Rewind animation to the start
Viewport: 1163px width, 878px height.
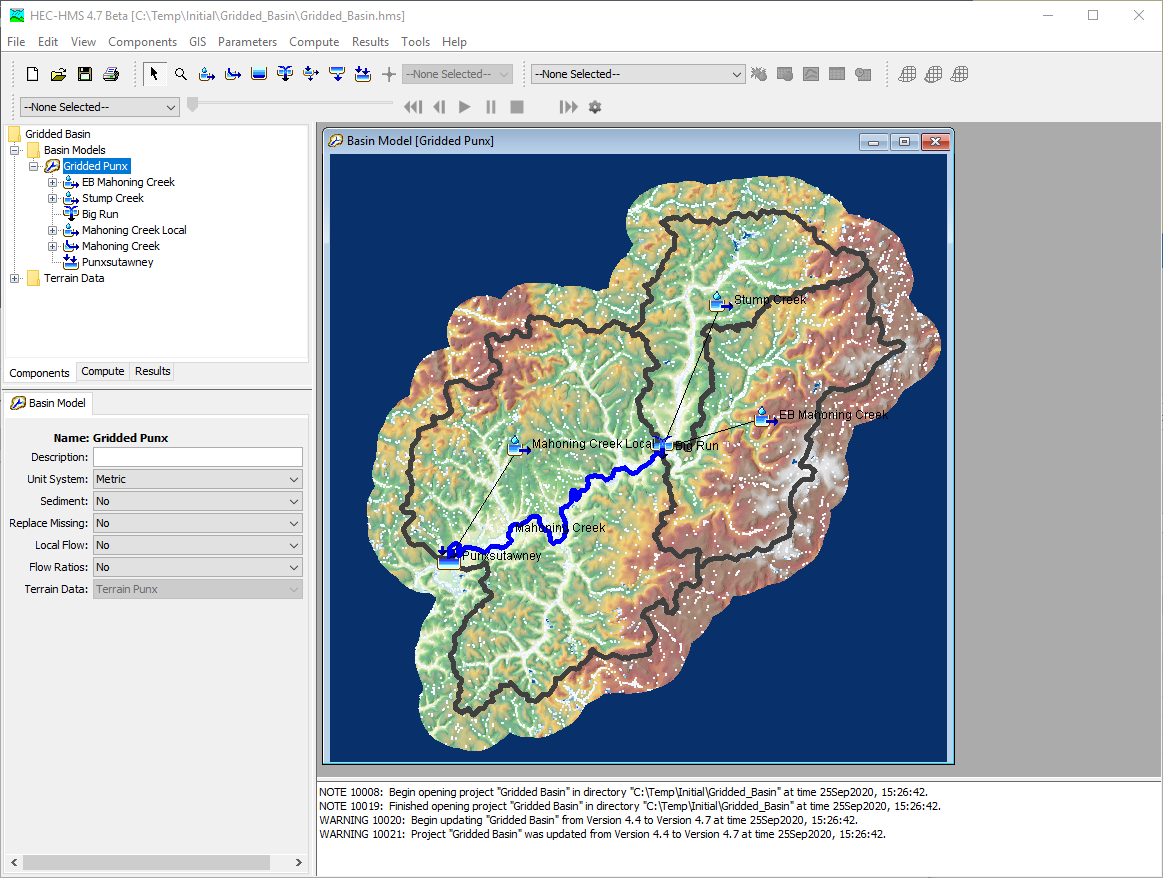(413, 107)
